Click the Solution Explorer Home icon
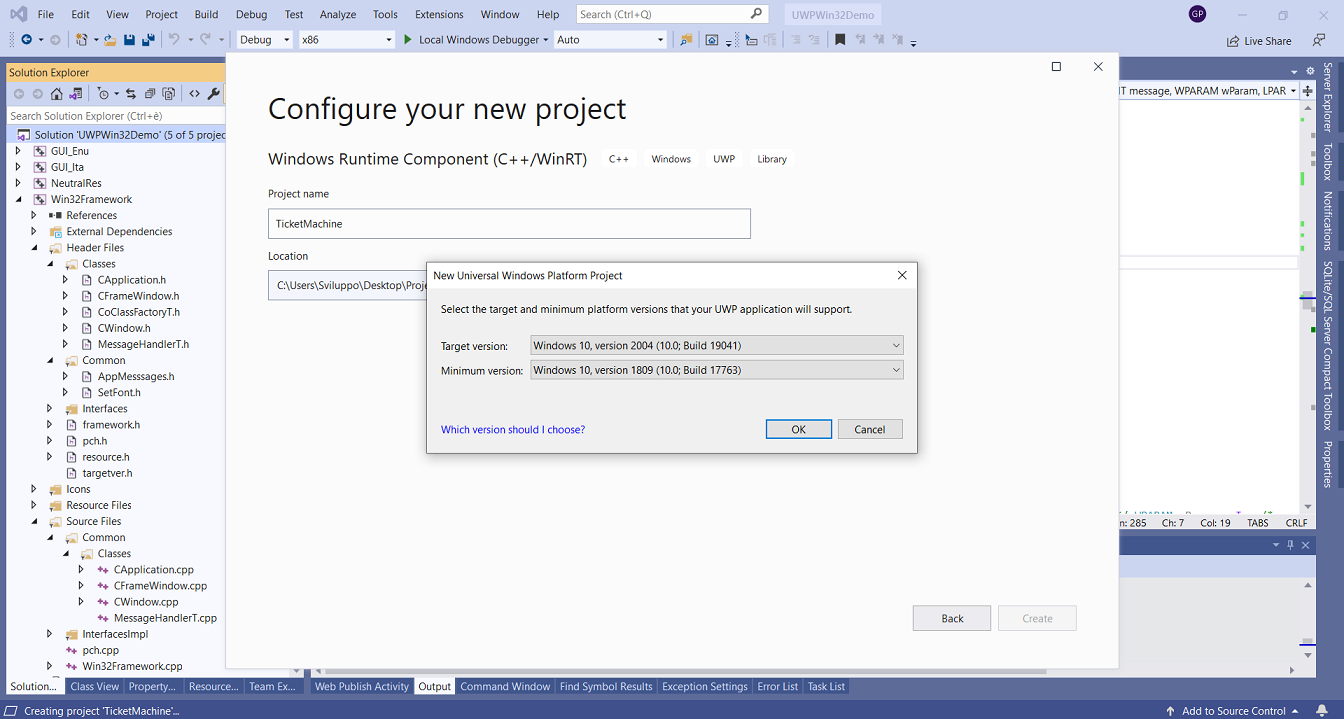Viewport: 1344px width, 719px height. [56, 93]
